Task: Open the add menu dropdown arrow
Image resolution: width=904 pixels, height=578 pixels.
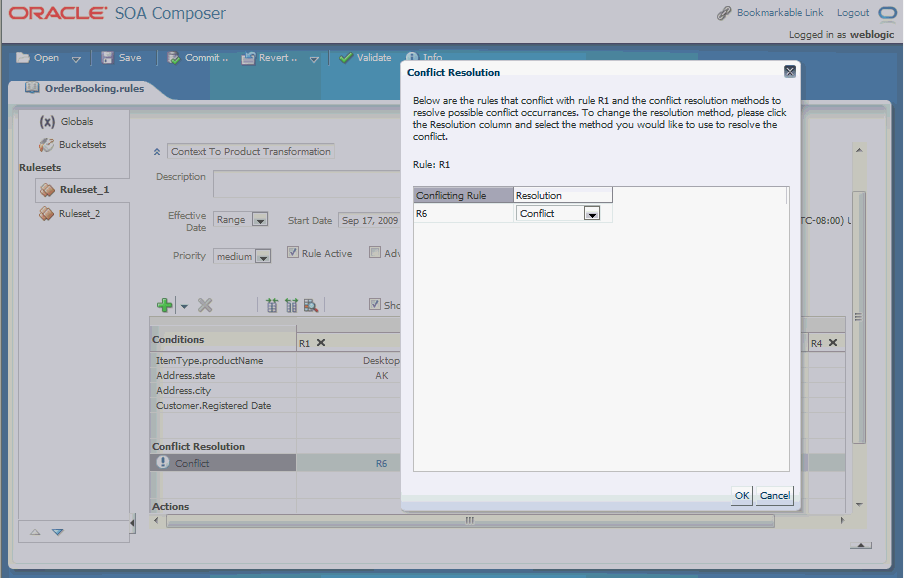Action: click(184, 307)
